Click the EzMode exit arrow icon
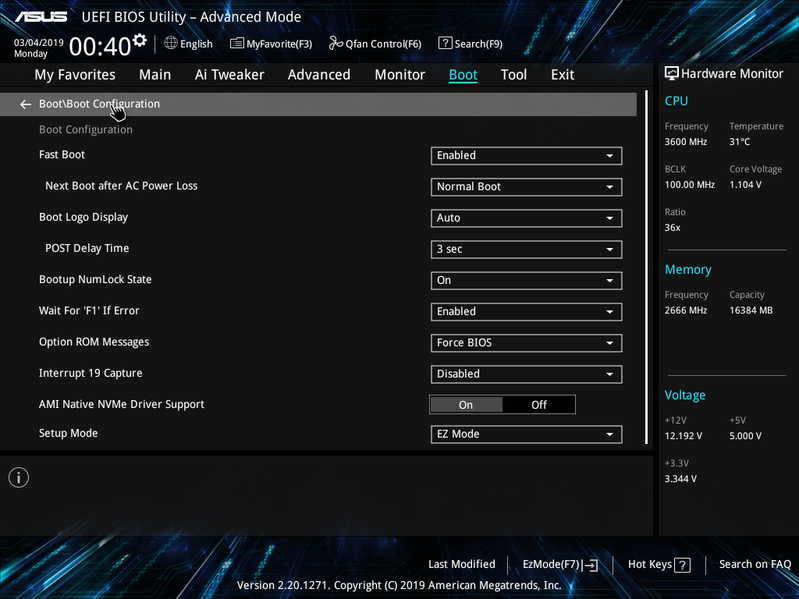The width and height of the screenshot is (799, 599). (590, 564)
